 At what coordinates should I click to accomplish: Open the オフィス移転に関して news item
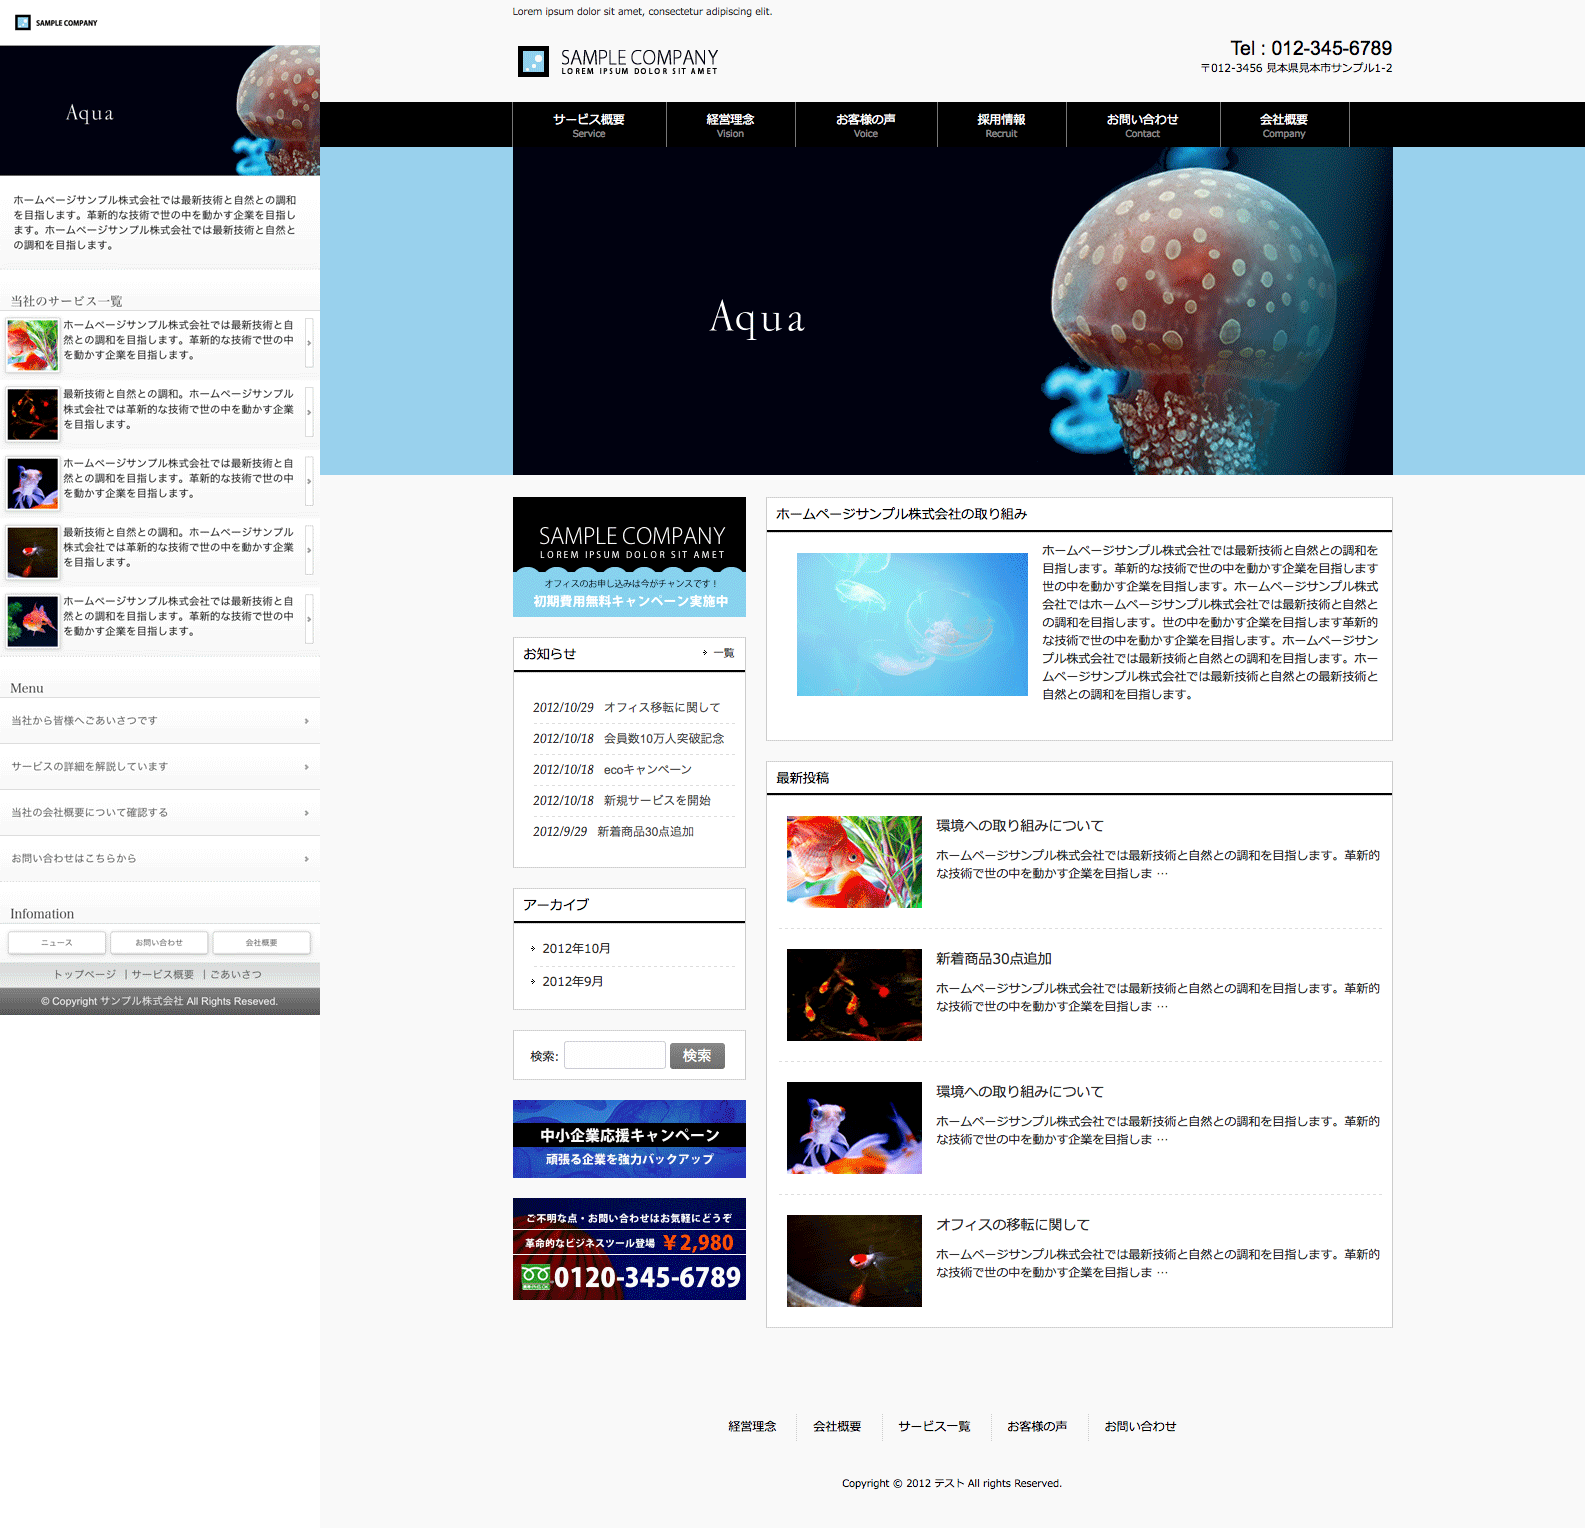pos(661,708)
